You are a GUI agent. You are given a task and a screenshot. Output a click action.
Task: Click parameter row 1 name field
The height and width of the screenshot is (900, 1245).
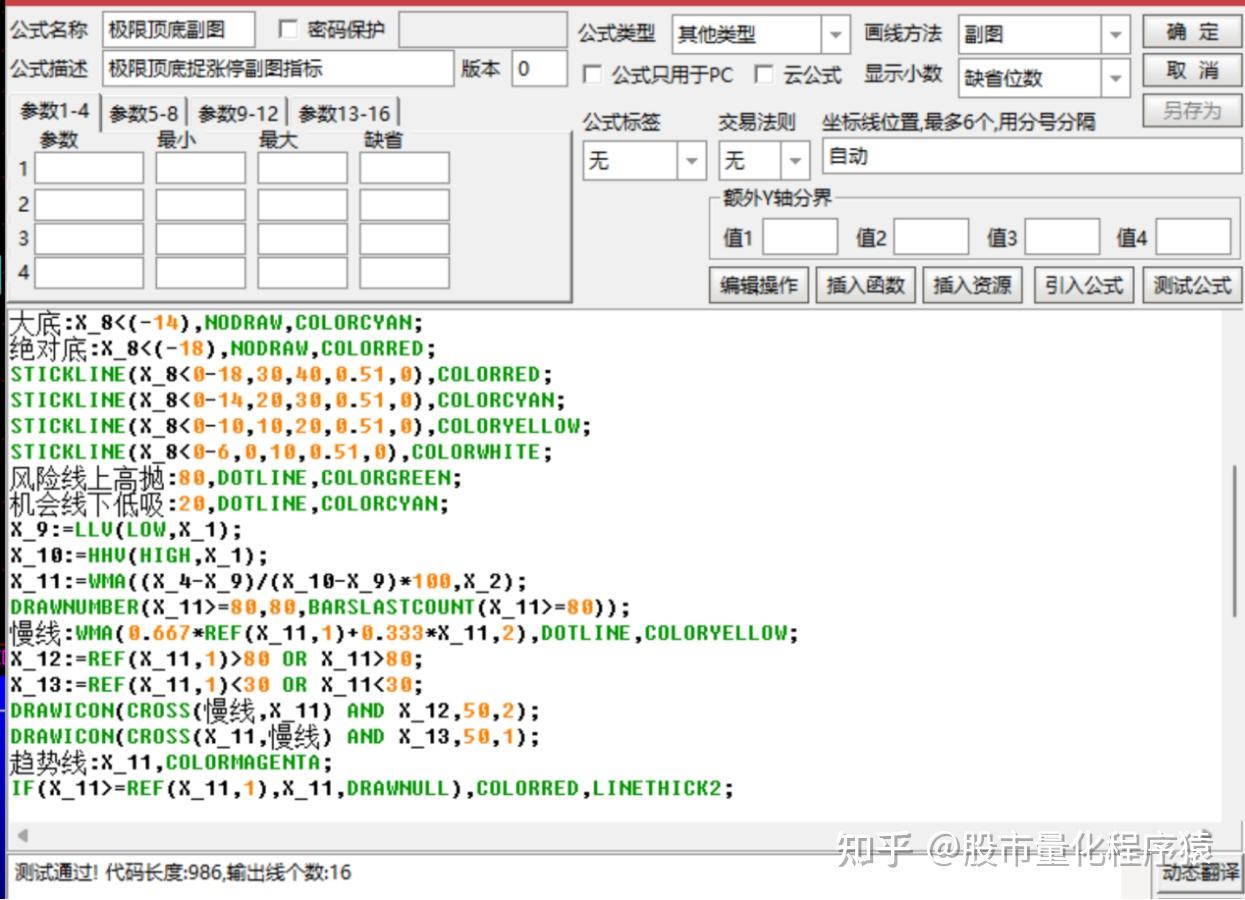[89, 168]
